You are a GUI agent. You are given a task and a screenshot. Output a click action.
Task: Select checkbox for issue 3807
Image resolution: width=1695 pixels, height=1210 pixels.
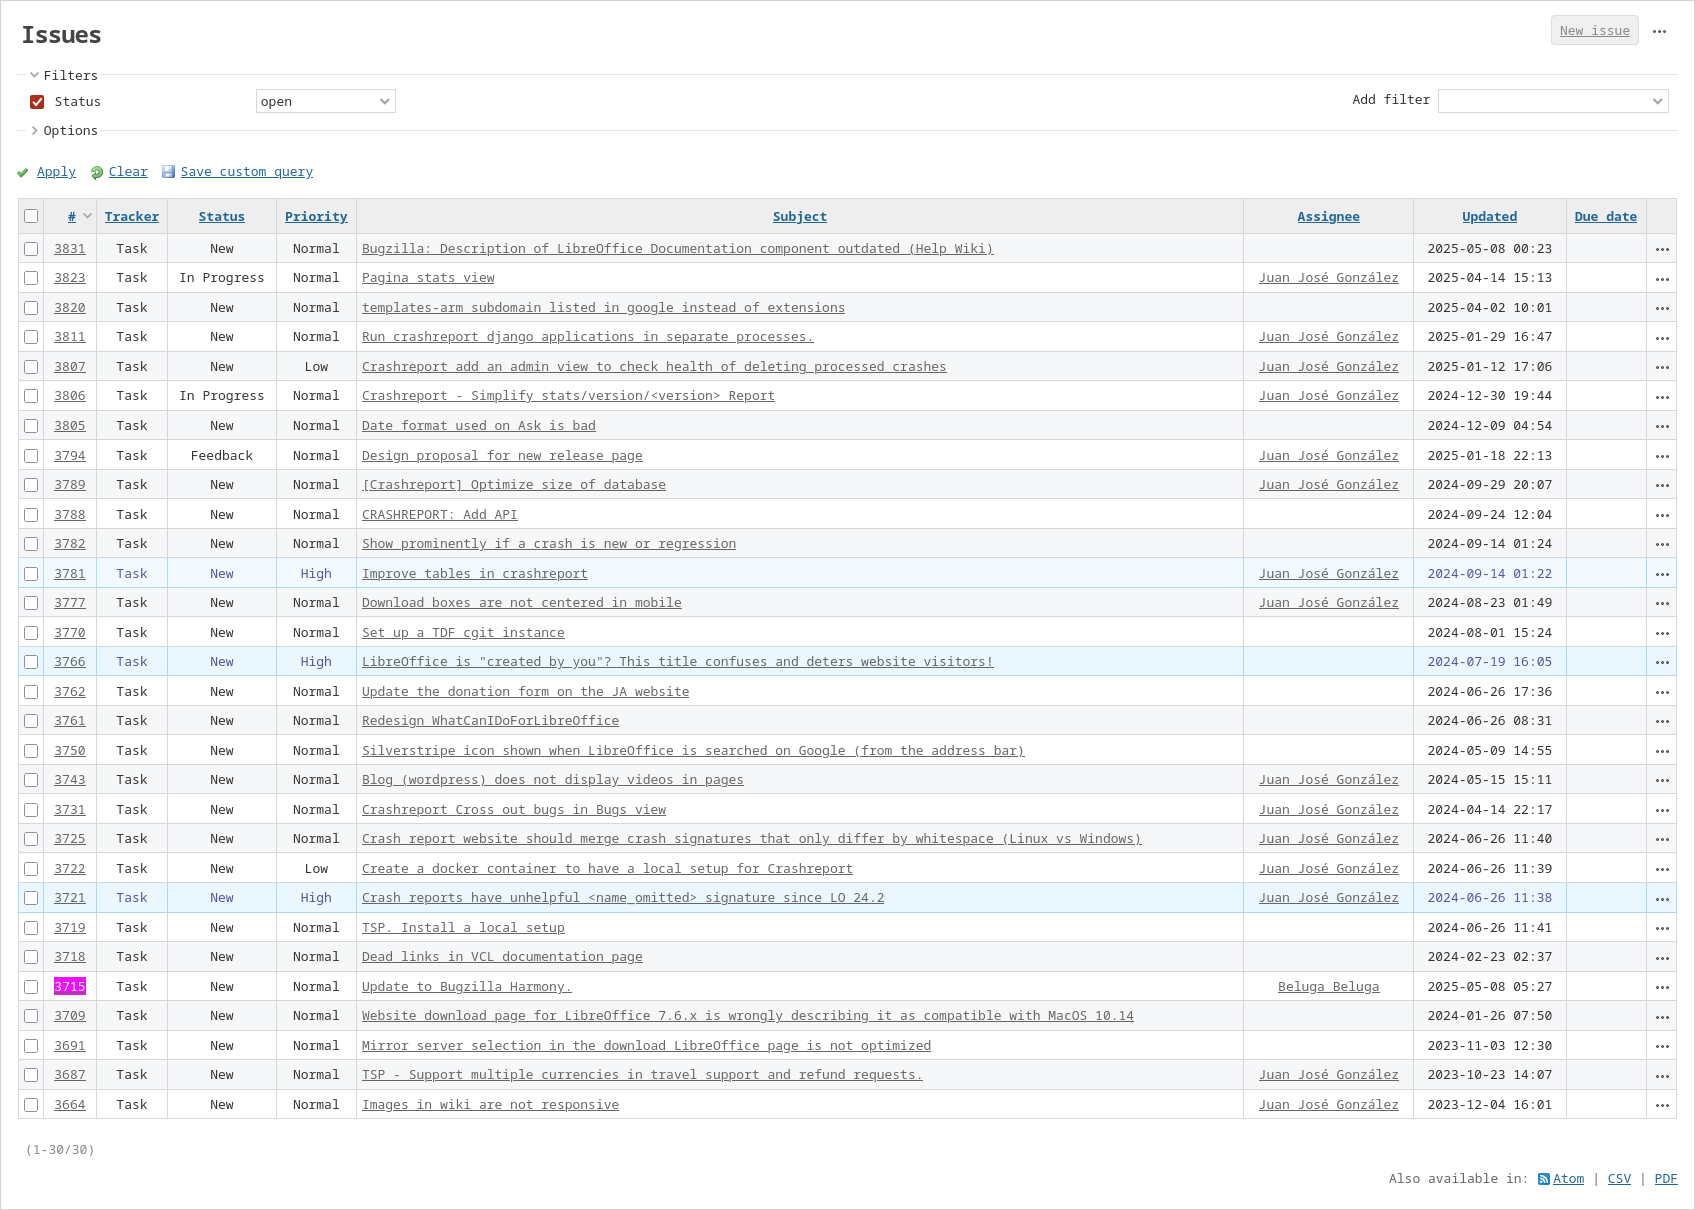point(31,367)
